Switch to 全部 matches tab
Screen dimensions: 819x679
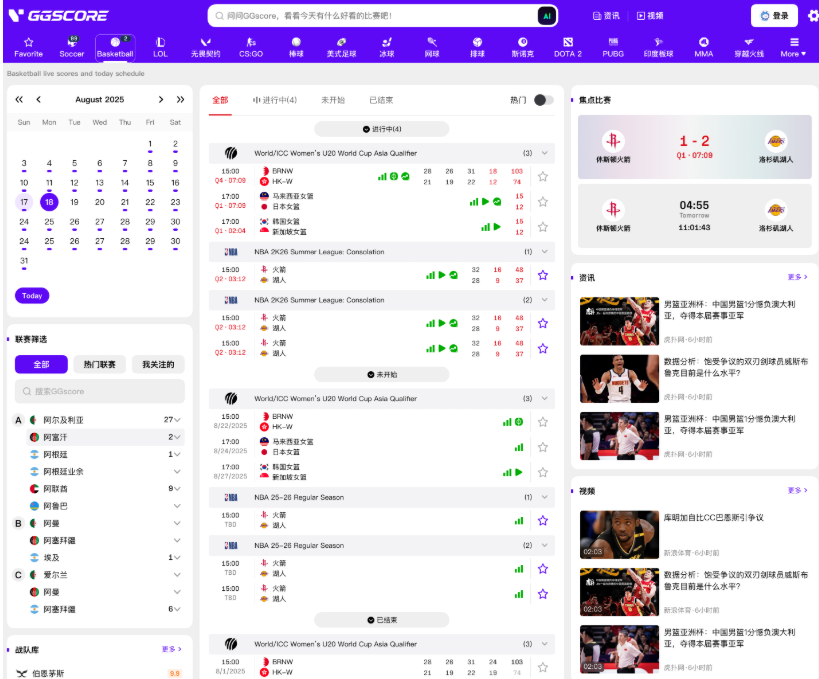pos(220,100)
